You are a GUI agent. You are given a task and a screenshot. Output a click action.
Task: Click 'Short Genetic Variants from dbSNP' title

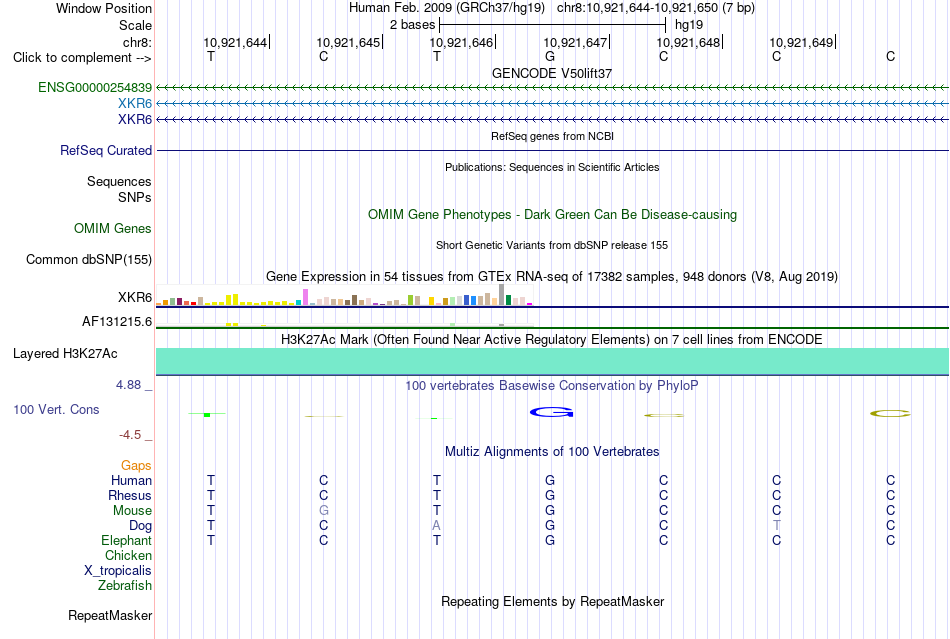point(552,245)
